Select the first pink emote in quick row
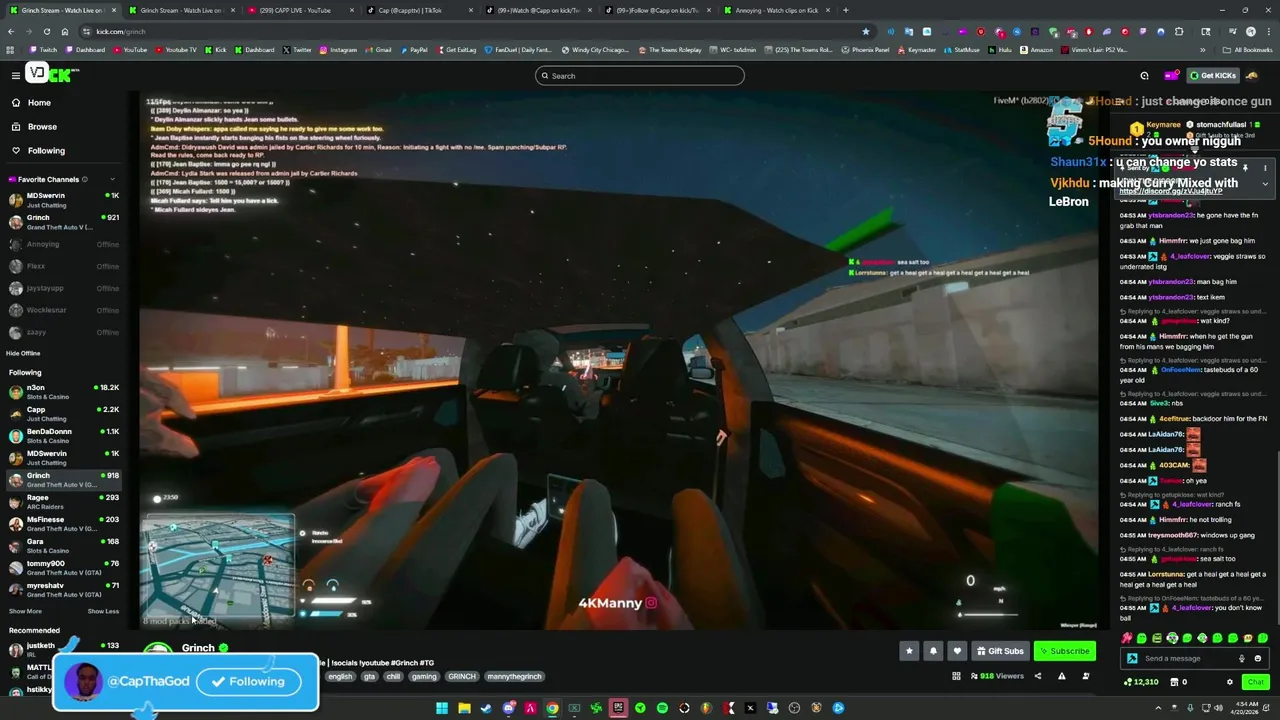1280x720 pixels. tap(1127, 638)
